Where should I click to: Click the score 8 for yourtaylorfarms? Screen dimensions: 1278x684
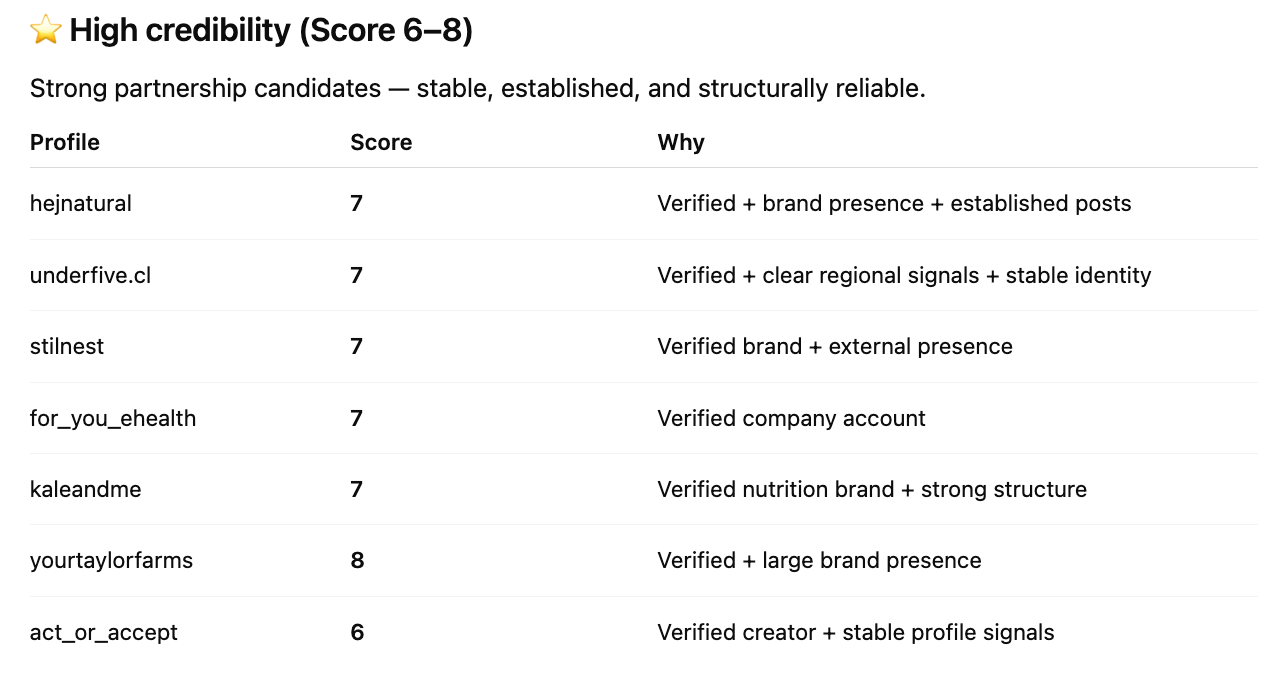tap(357, 560)
